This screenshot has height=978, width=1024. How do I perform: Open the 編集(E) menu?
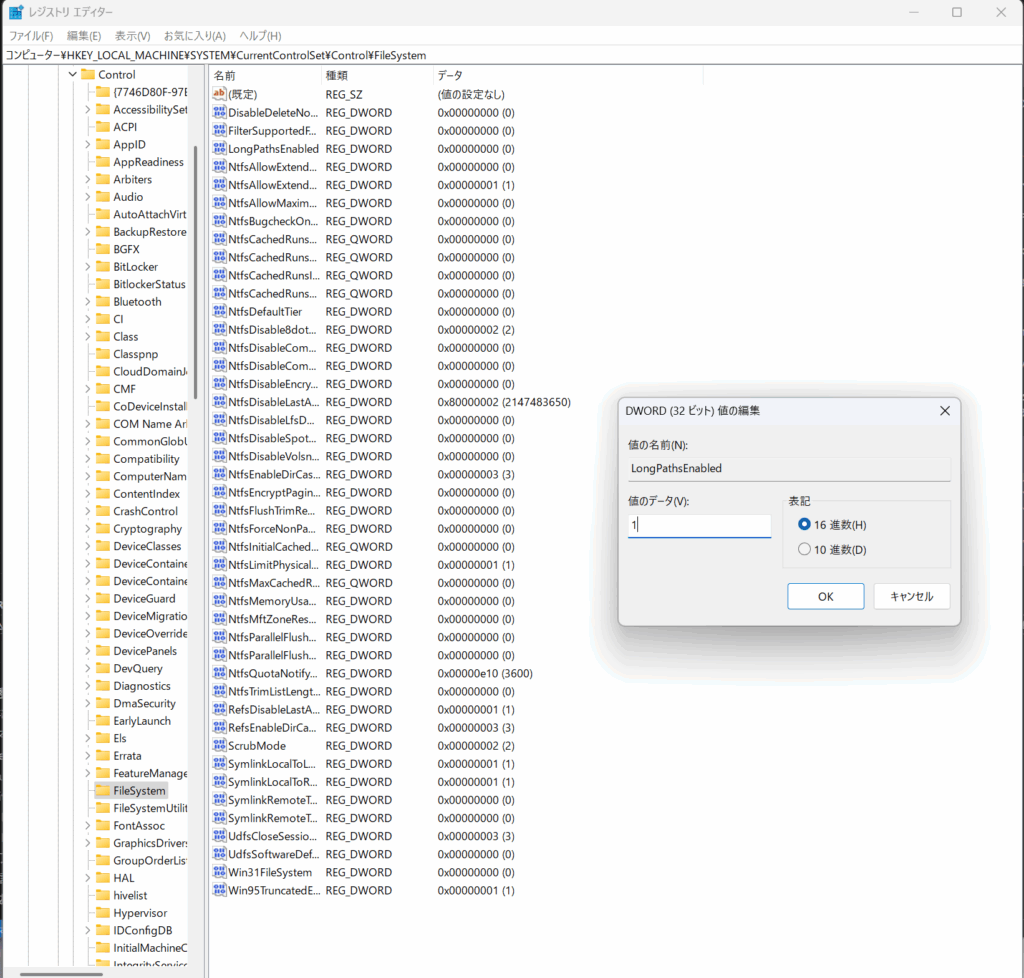click(84, 36)
